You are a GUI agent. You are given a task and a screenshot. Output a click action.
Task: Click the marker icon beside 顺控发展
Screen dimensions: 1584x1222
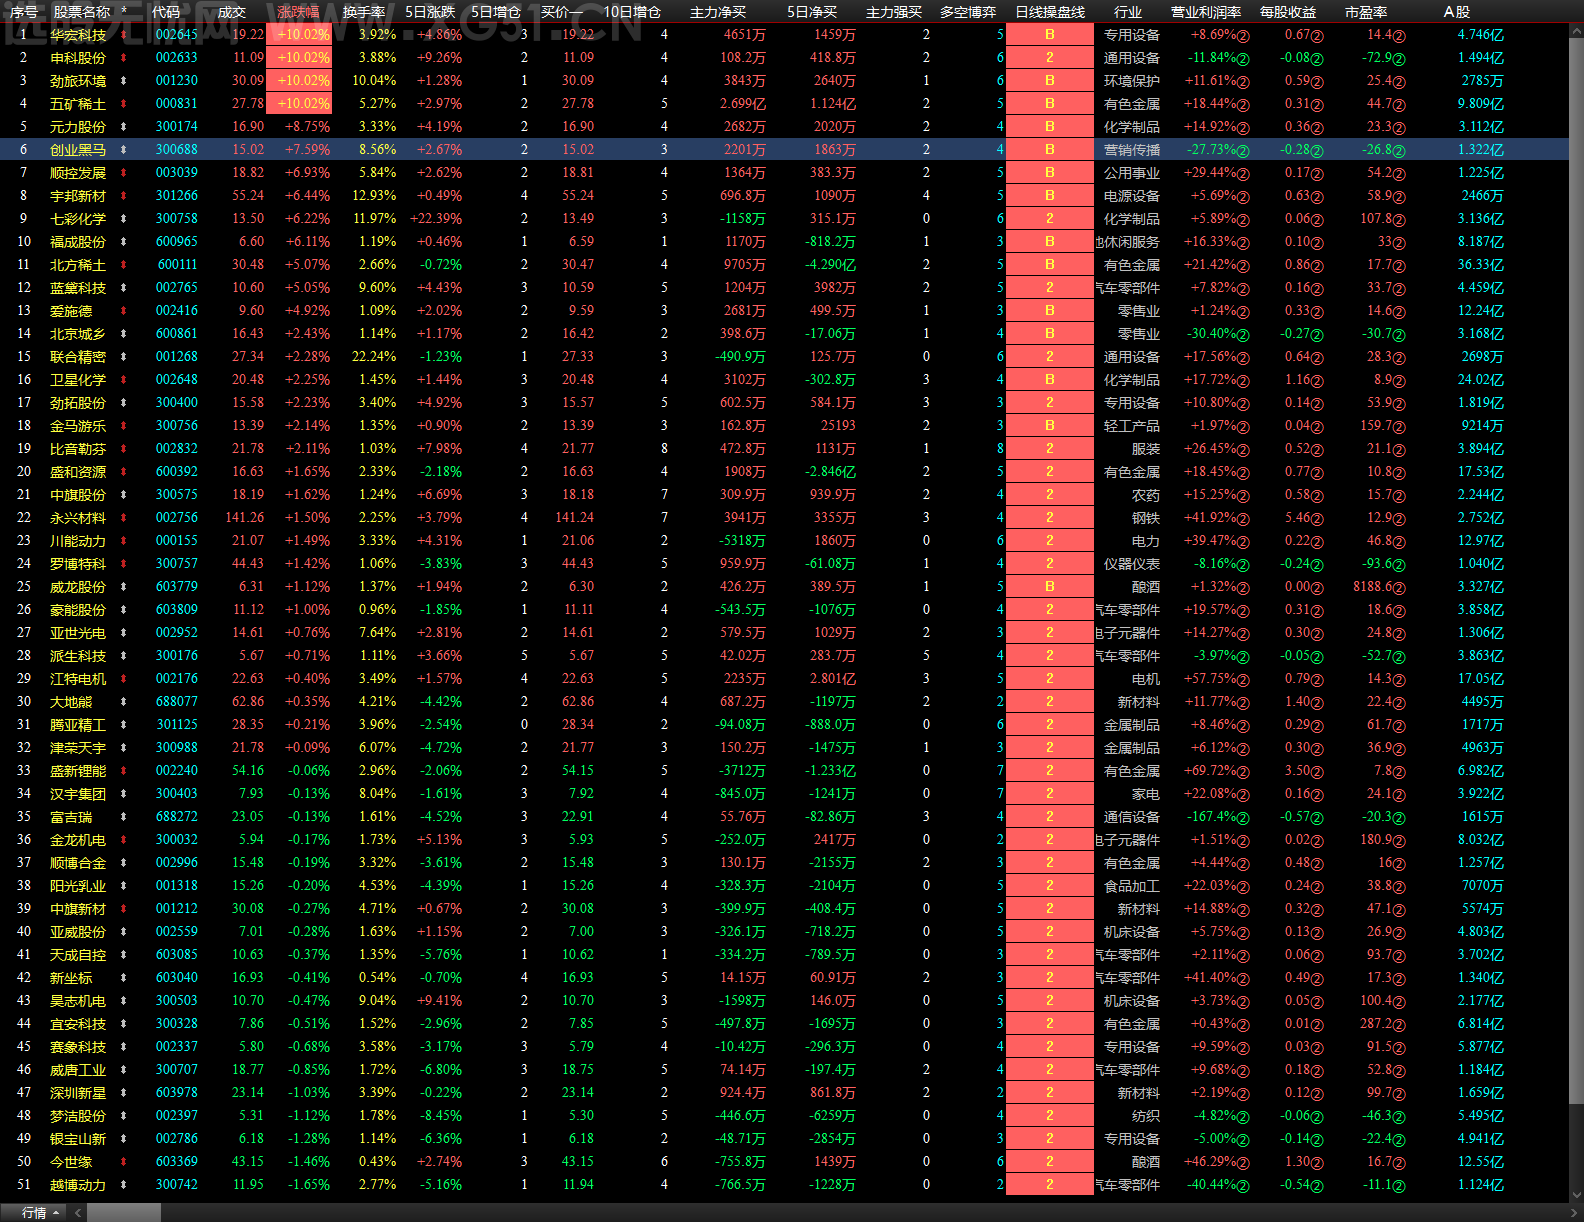click(x=124, y=173)
